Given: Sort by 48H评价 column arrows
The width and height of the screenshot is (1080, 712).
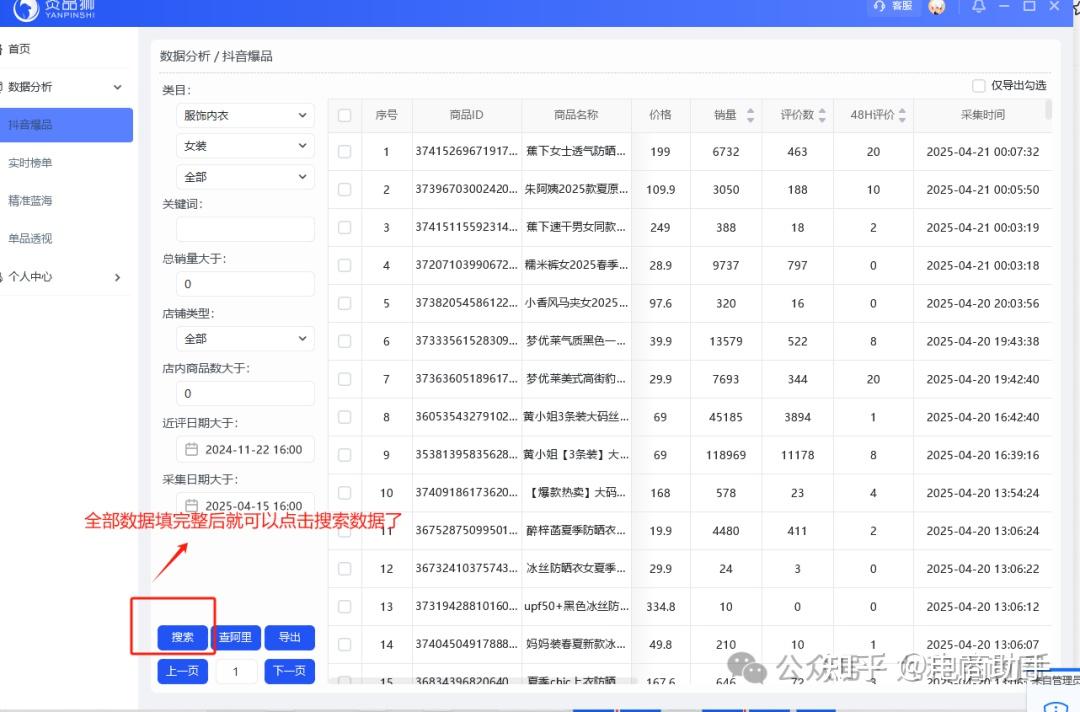Looking at the screenshot, I should [903, 116].
